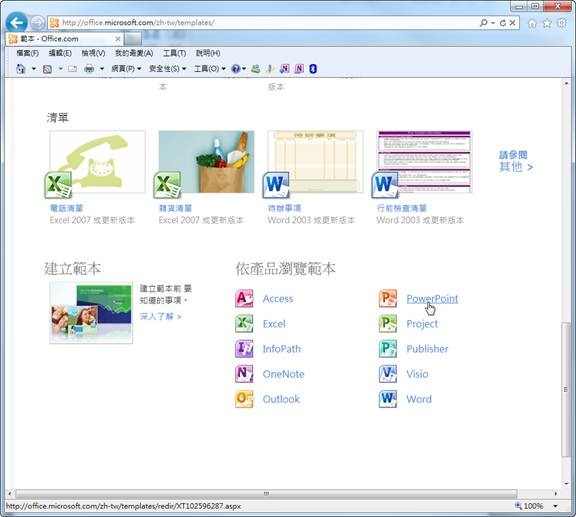Image resolution: width=576 pixels, height=517 pixels.
Task: Click the read mail icon in command bar
Action: (x=72, y=69)
